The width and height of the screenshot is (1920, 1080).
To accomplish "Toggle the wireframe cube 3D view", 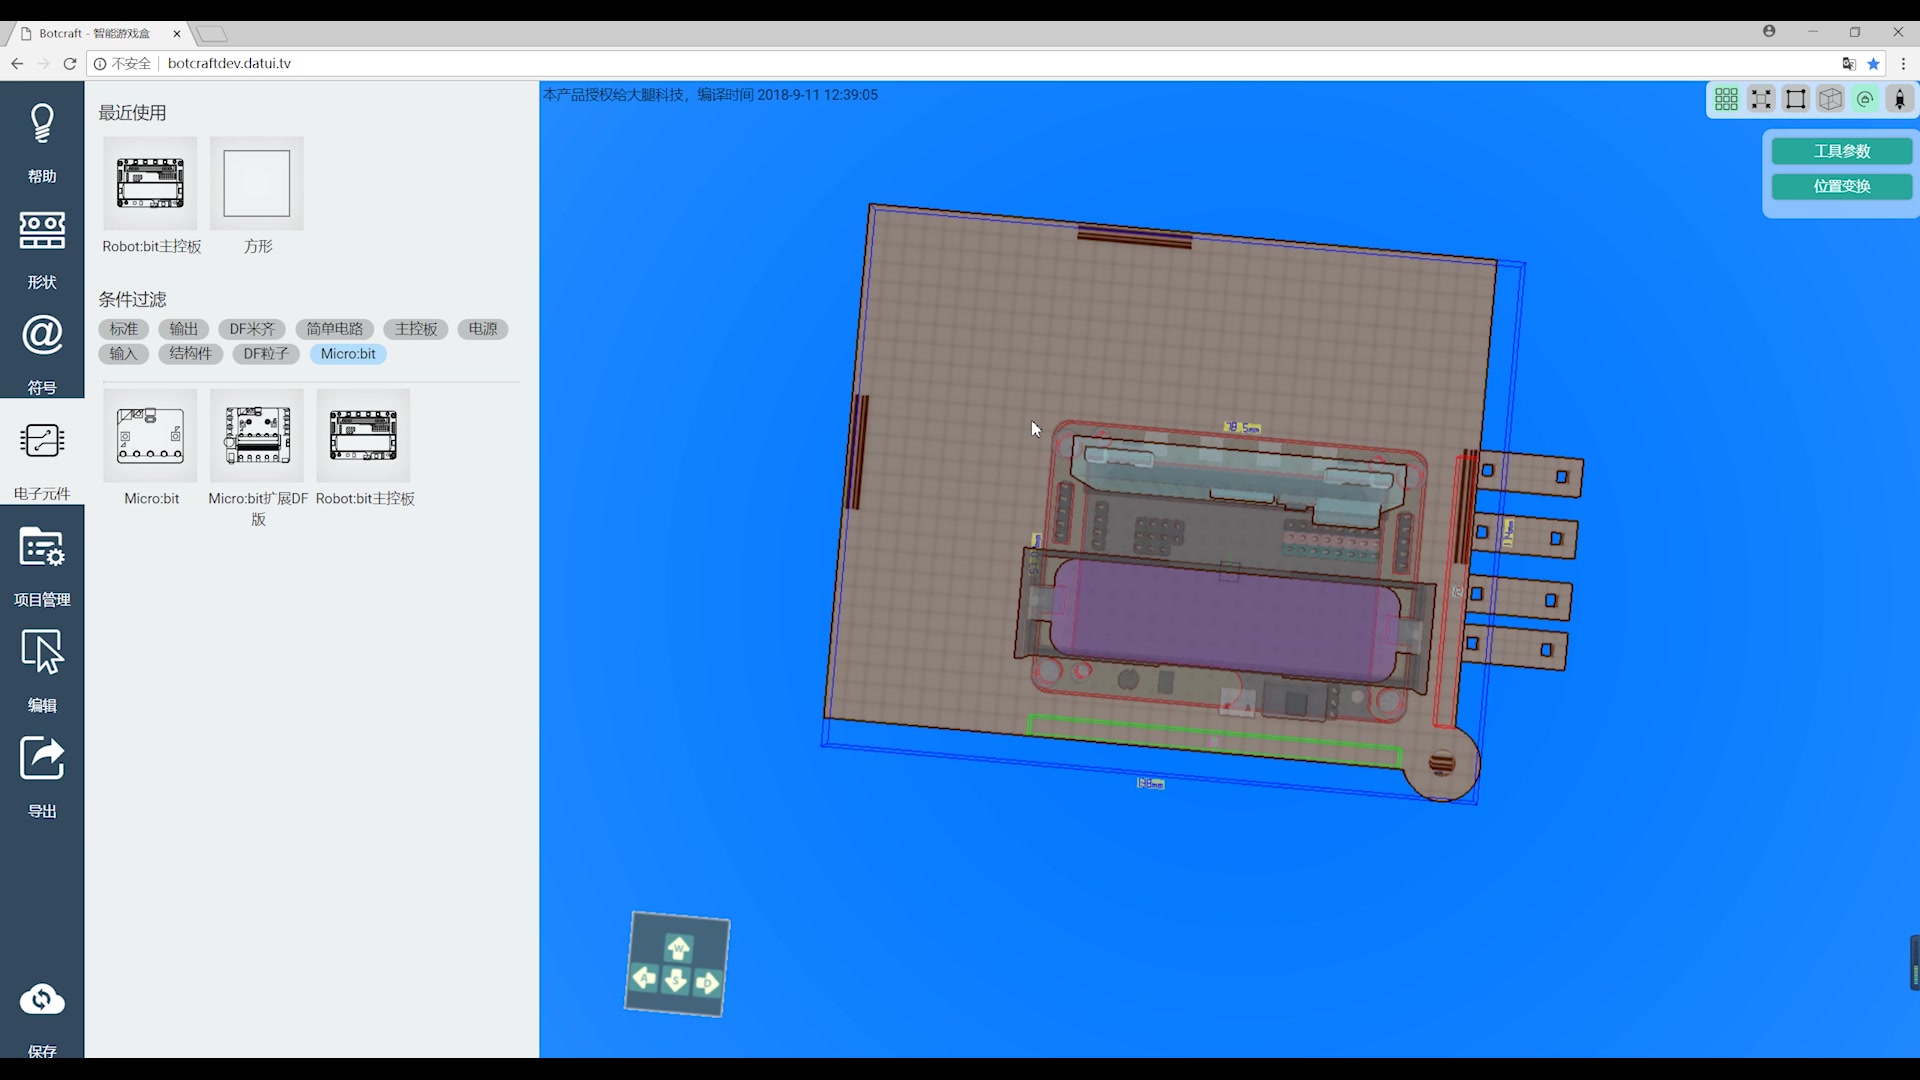I will [1830, 99].
